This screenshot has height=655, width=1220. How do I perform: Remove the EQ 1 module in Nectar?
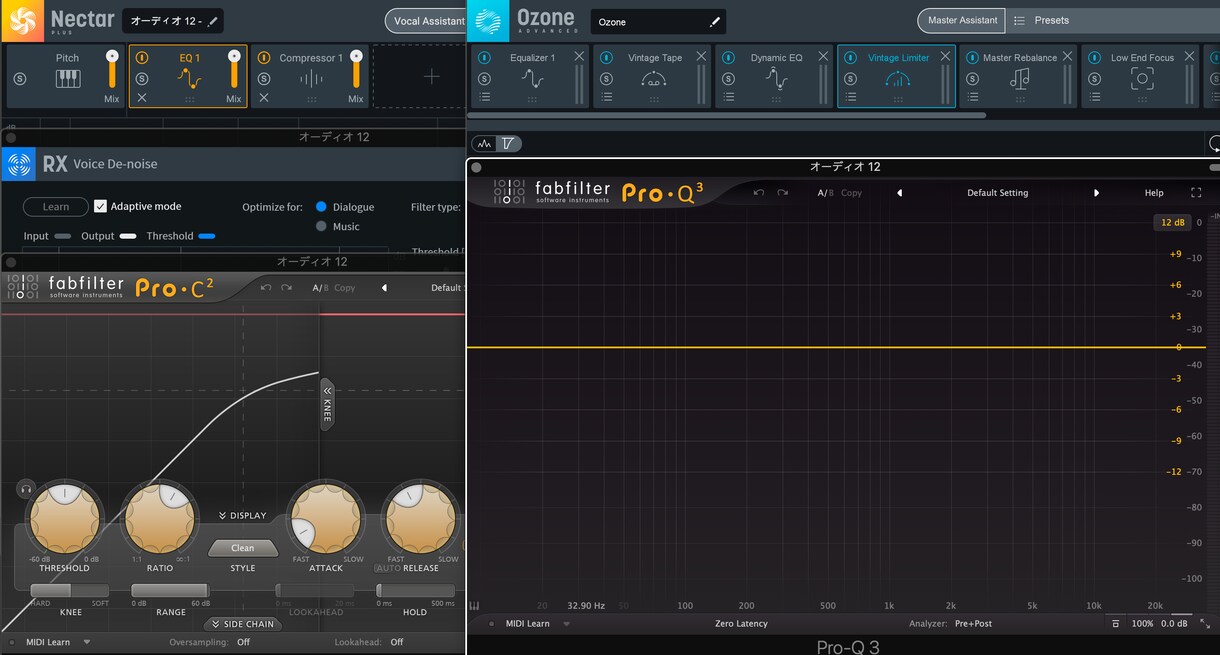(x=142, y=97)
